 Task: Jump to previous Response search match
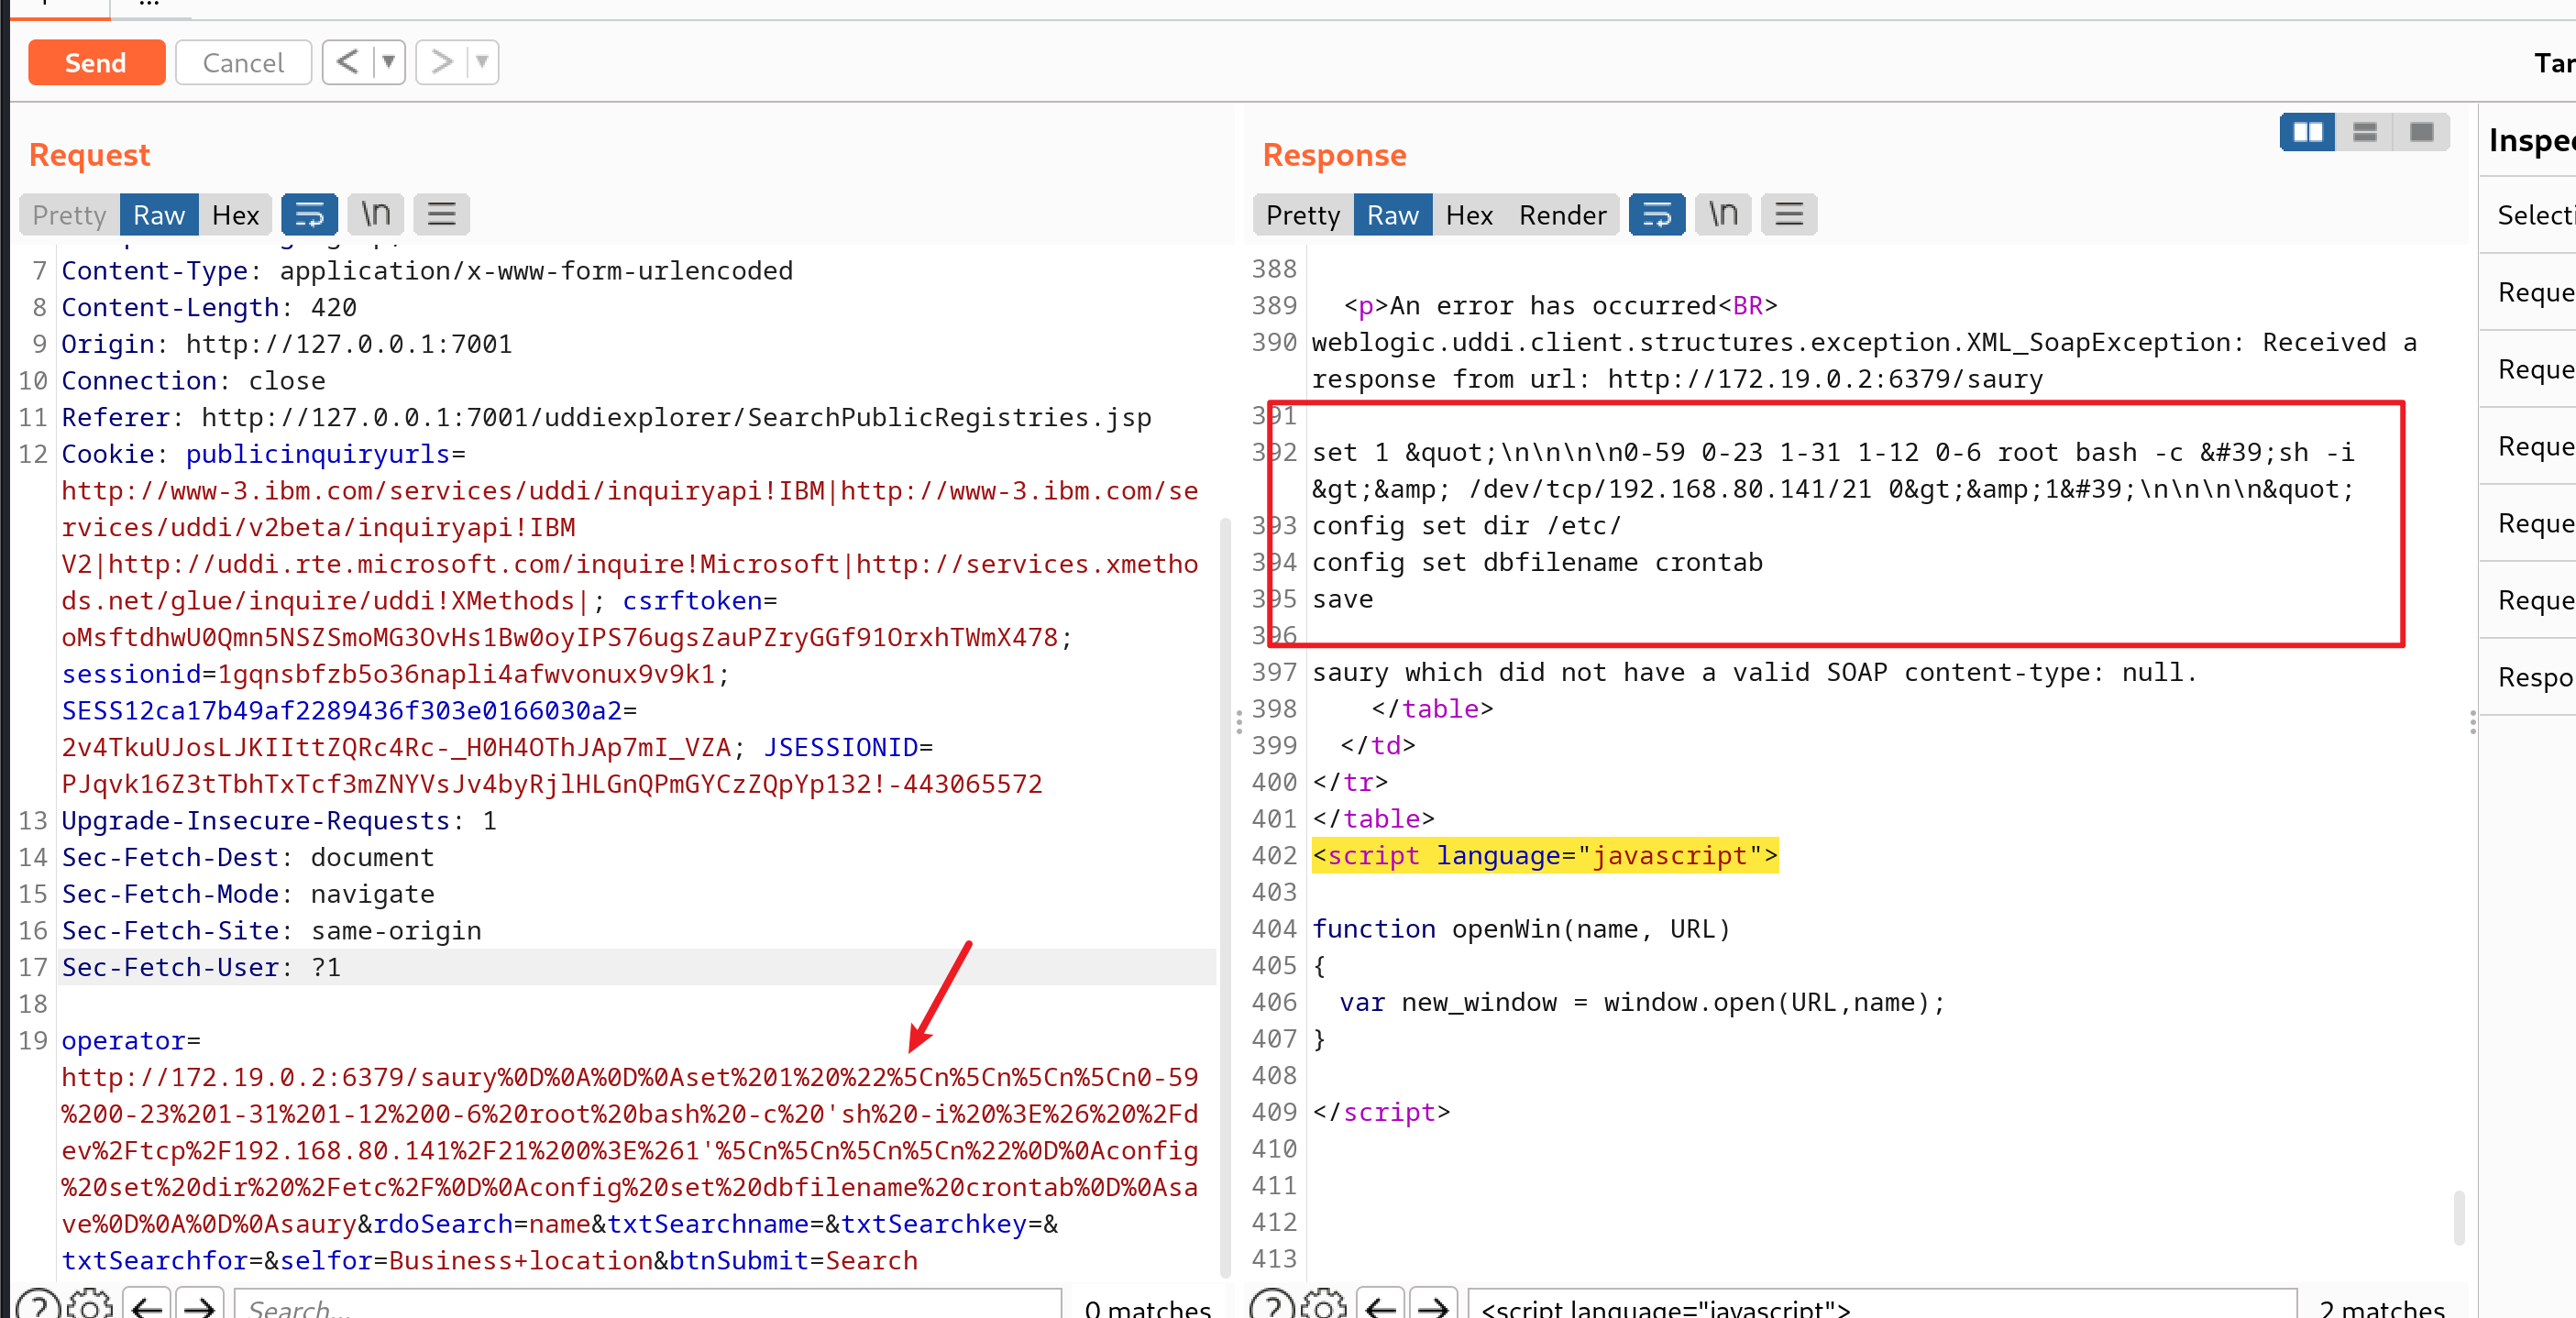pyautogui.click(x=1382, y=1305)
